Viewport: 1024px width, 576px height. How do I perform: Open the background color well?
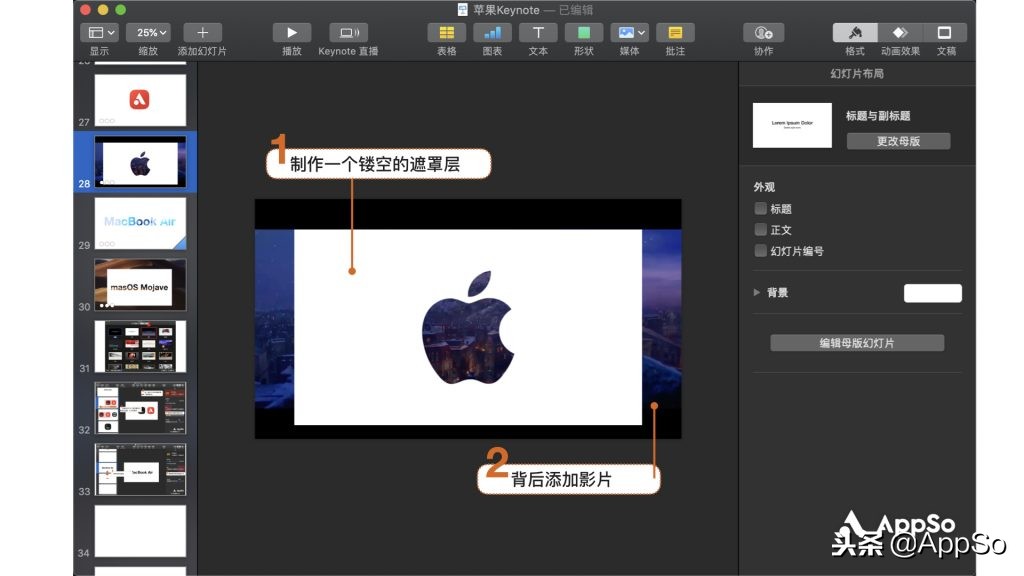(932, 292)
